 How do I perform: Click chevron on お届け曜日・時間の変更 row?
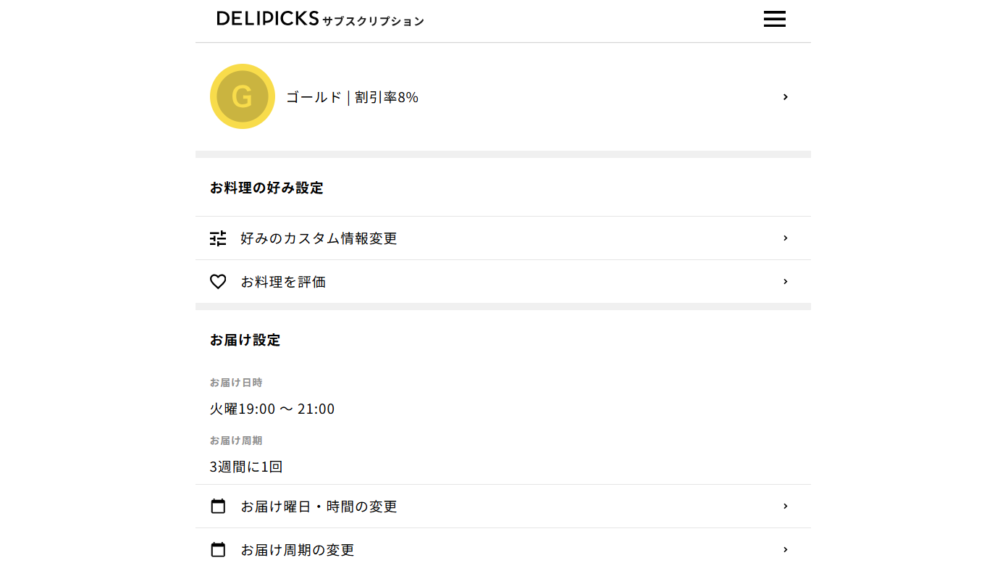click(x=785, y=506)
